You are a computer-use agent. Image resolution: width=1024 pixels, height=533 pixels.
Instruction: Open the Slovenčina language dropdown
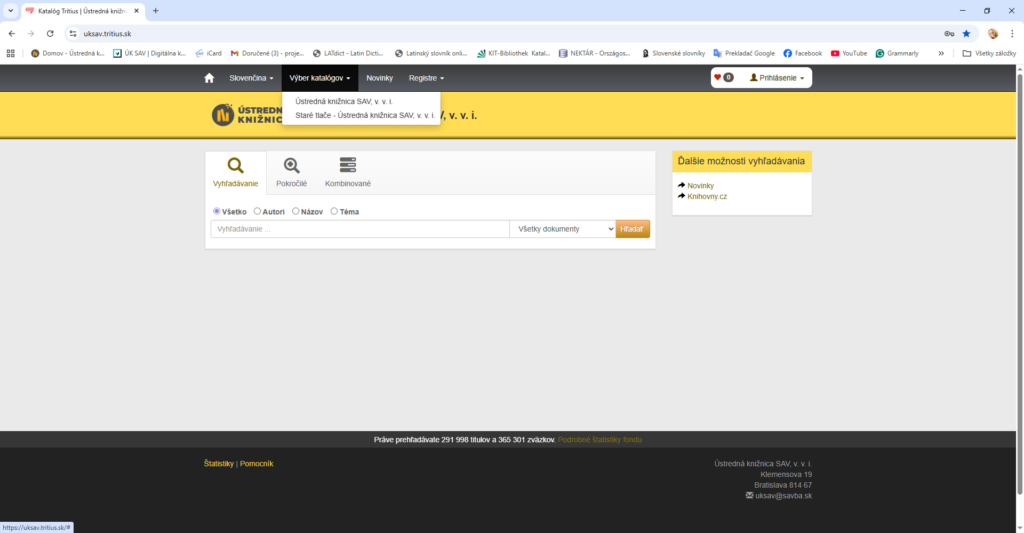pos(251,78)
